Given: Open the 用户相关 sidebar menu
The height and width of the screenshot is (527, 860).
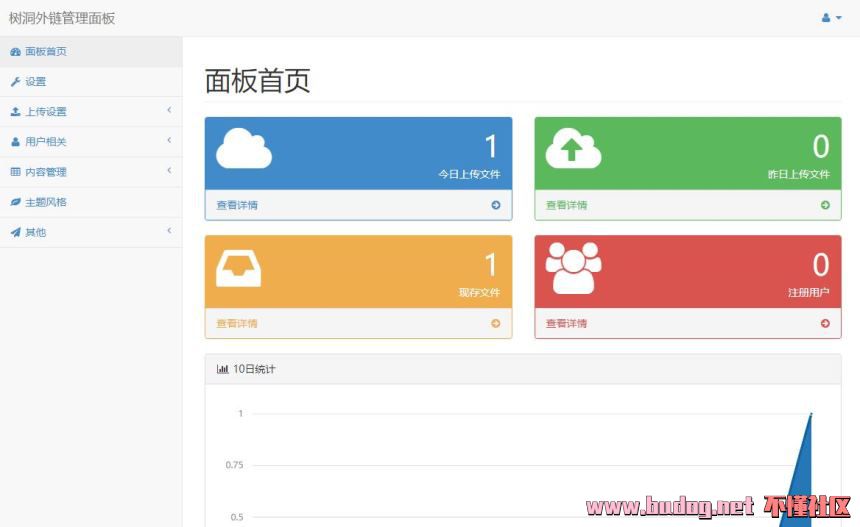Looking at the screenshot, I should [91, 142].
